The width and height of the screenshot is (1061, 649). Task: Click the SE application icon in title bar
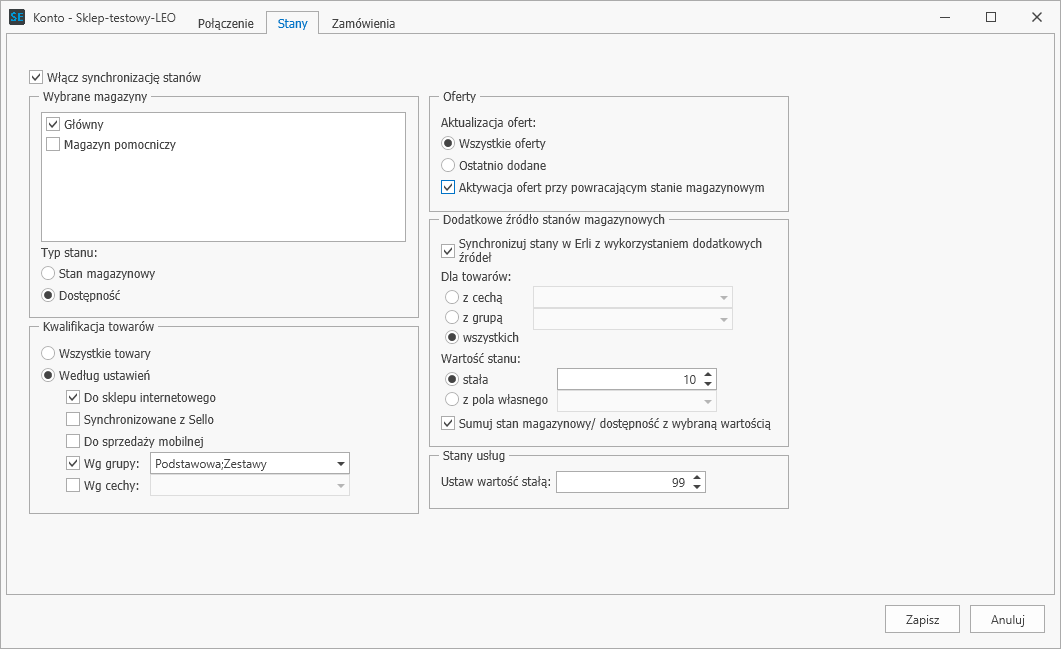click(17, 18)
